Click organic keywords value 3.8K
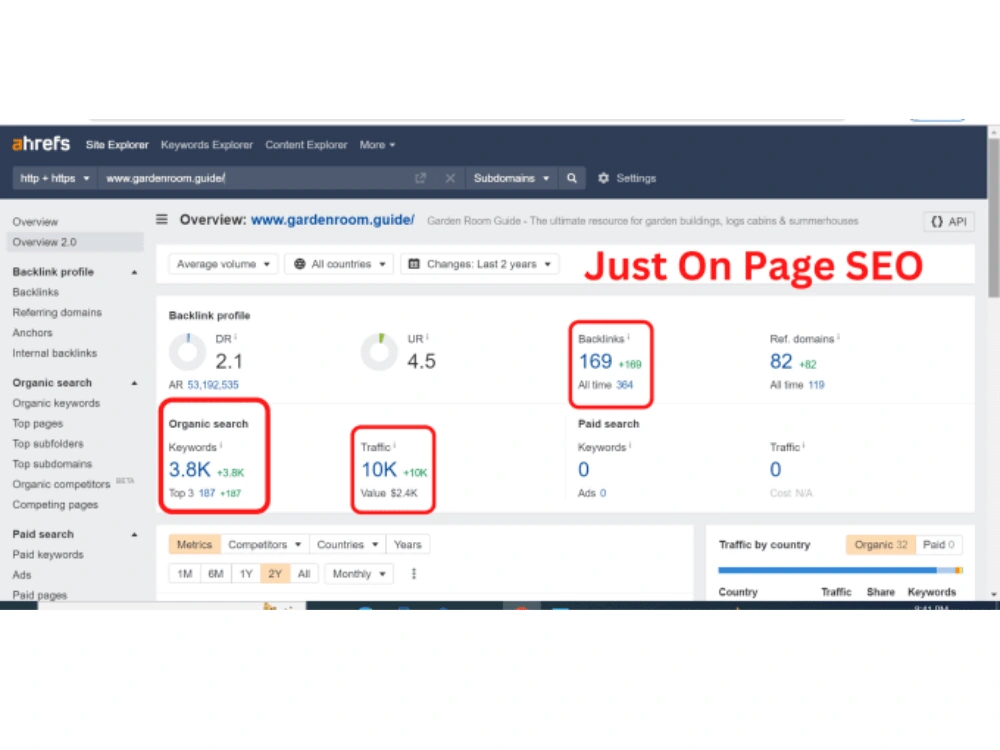The height and width of the screenshot is (750, 1000). [x=189, y=470]
